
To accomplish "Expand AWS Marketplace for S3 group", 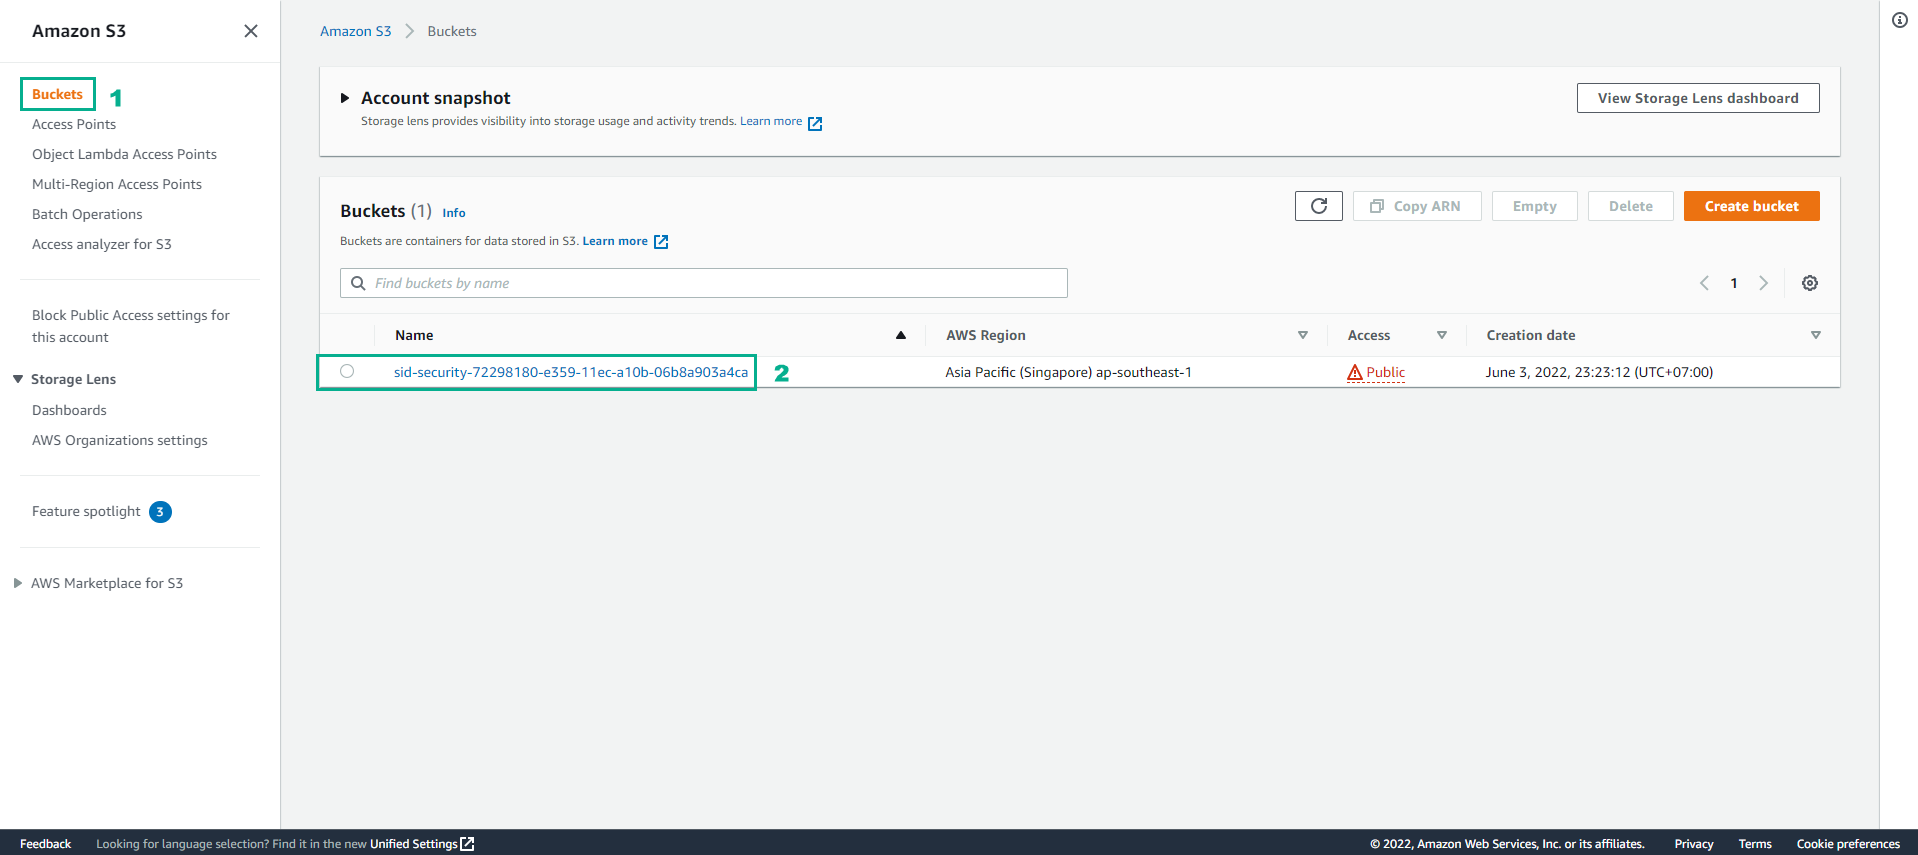I will [x=18, y=583].
